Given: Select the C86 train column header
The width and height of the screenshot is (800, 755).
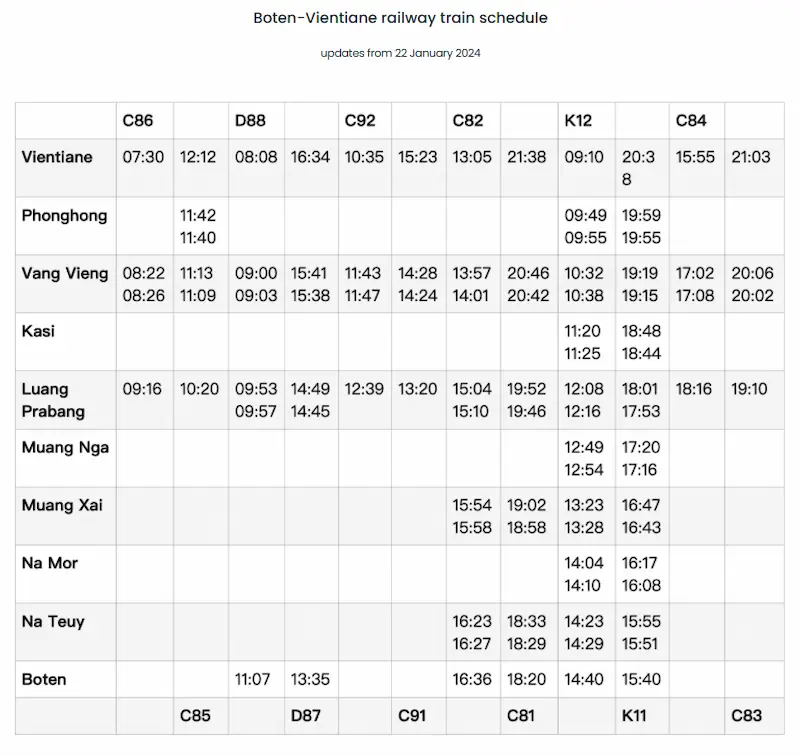Looking at the screenshot, I should [x=138, y=120].
